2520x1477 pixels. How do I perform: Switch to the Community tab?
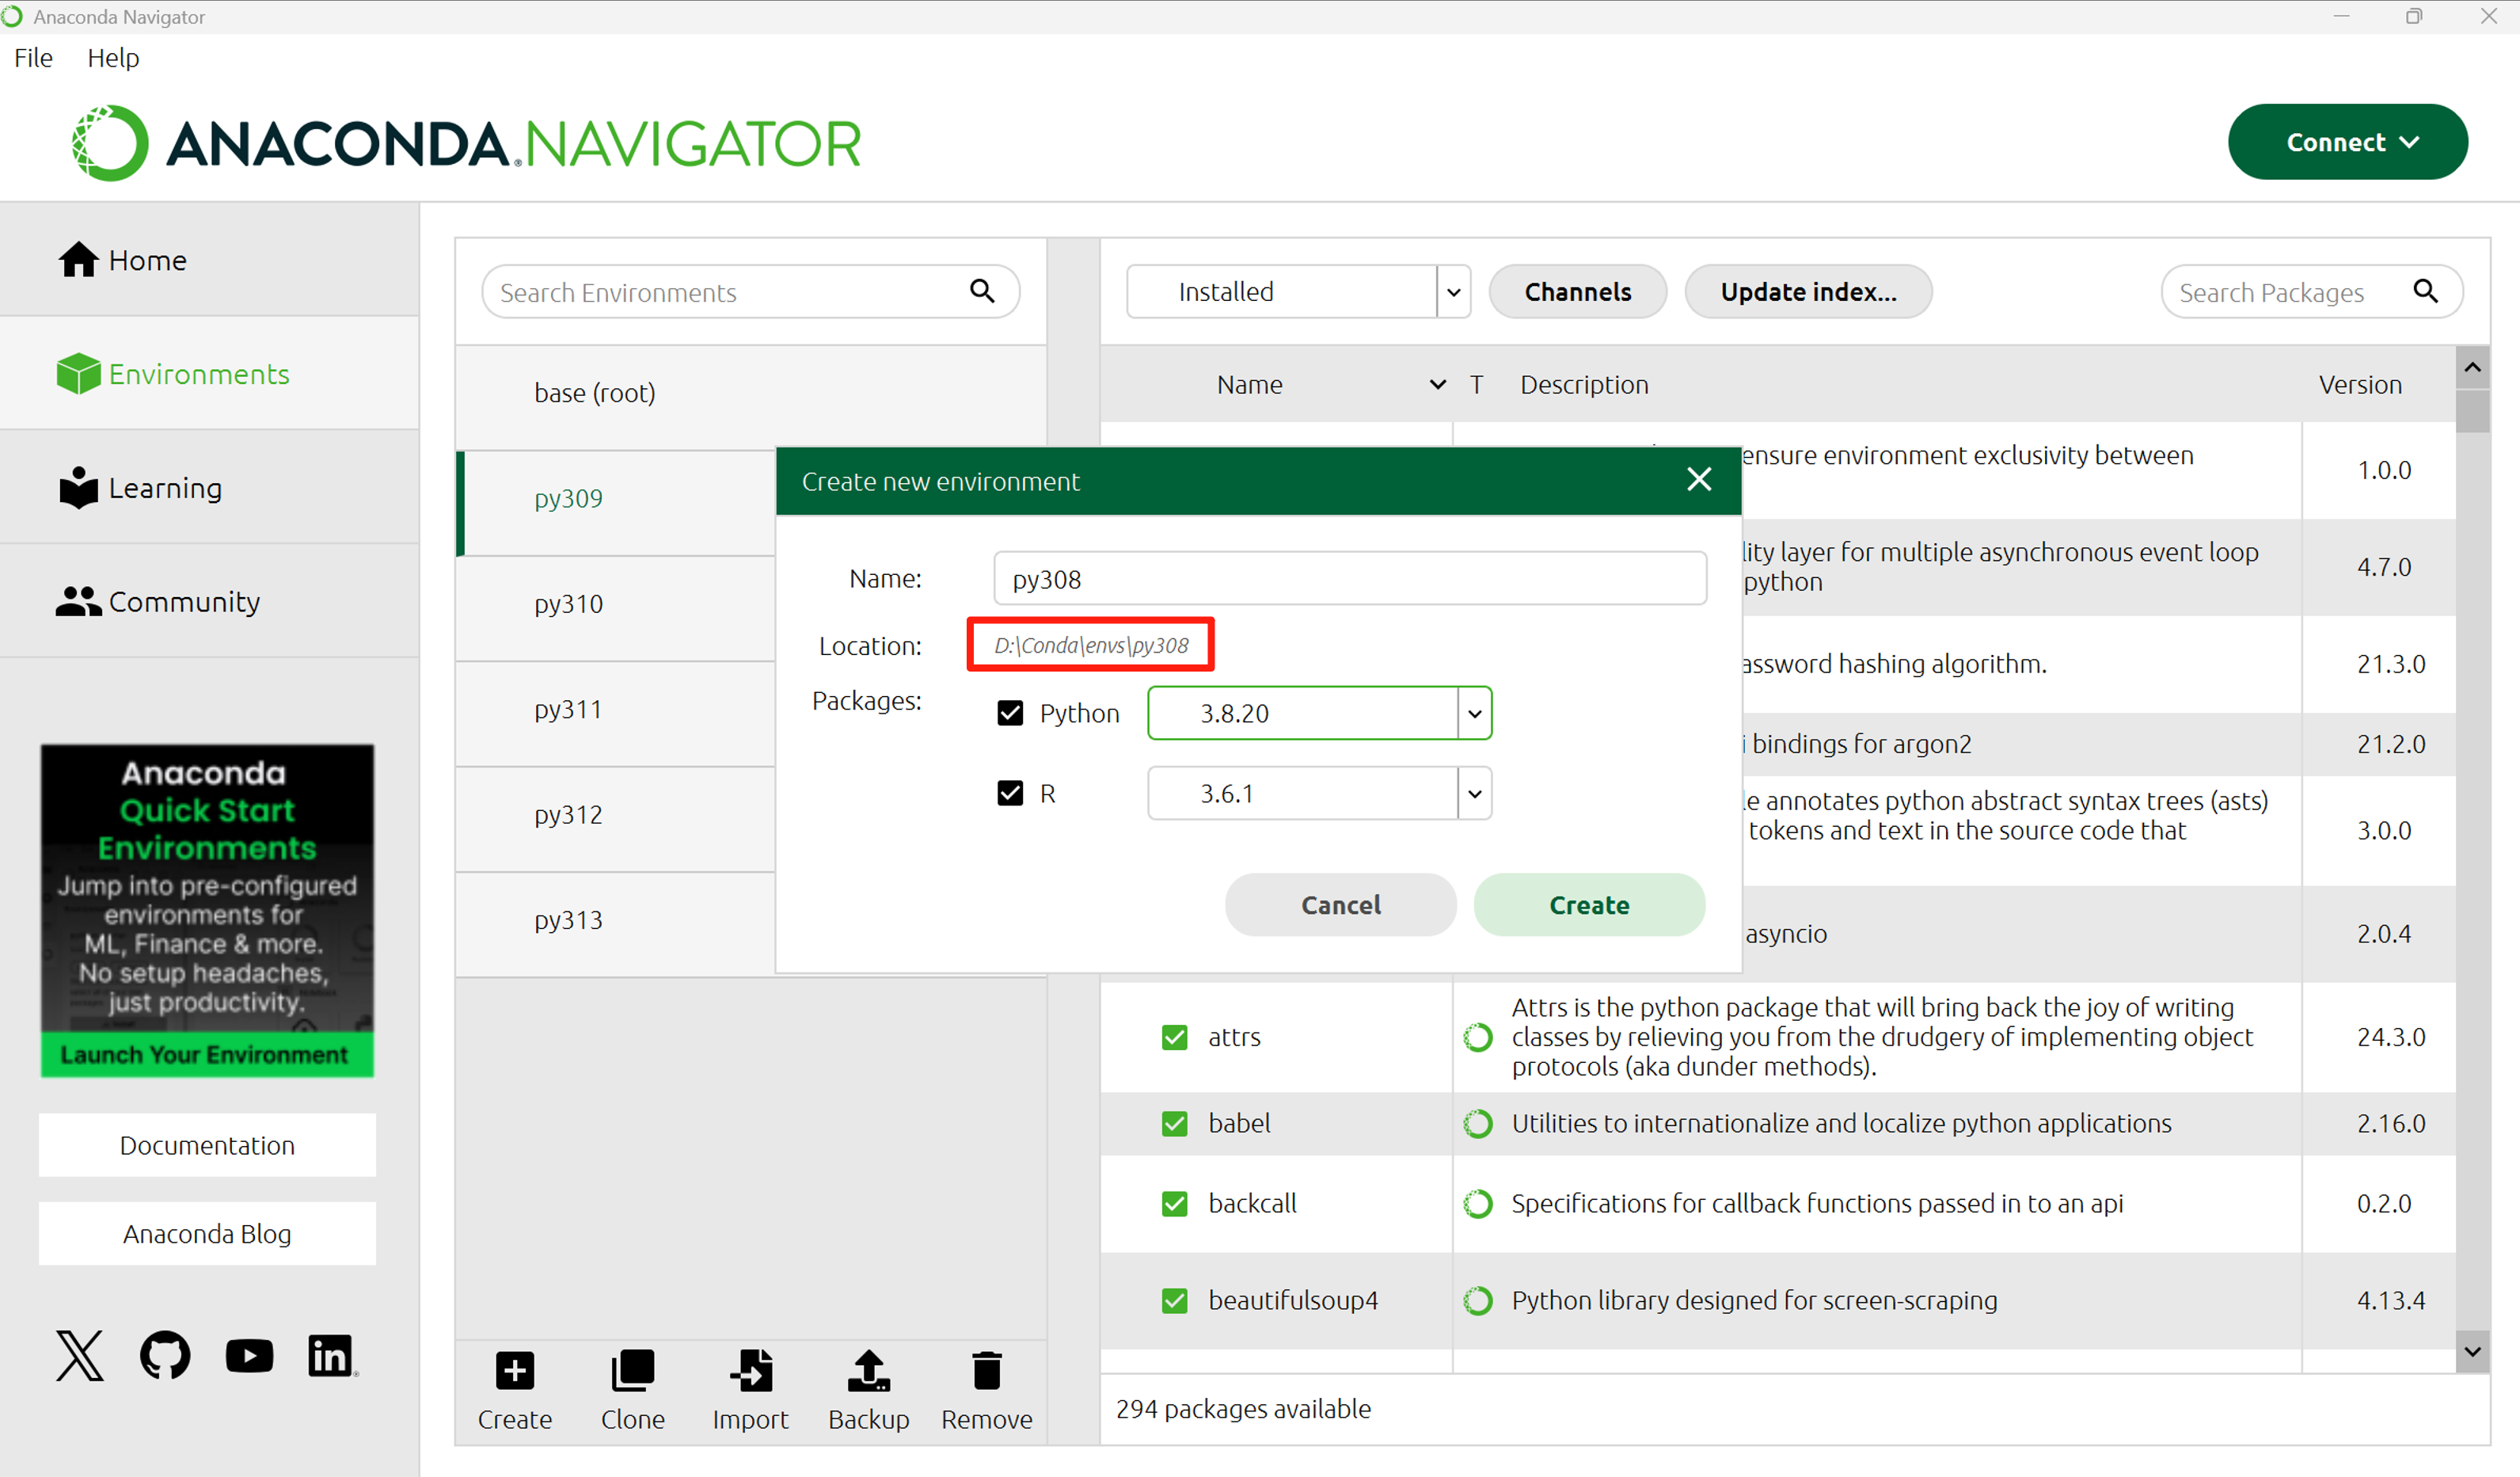pyautogui.click(x=209, y=601)
